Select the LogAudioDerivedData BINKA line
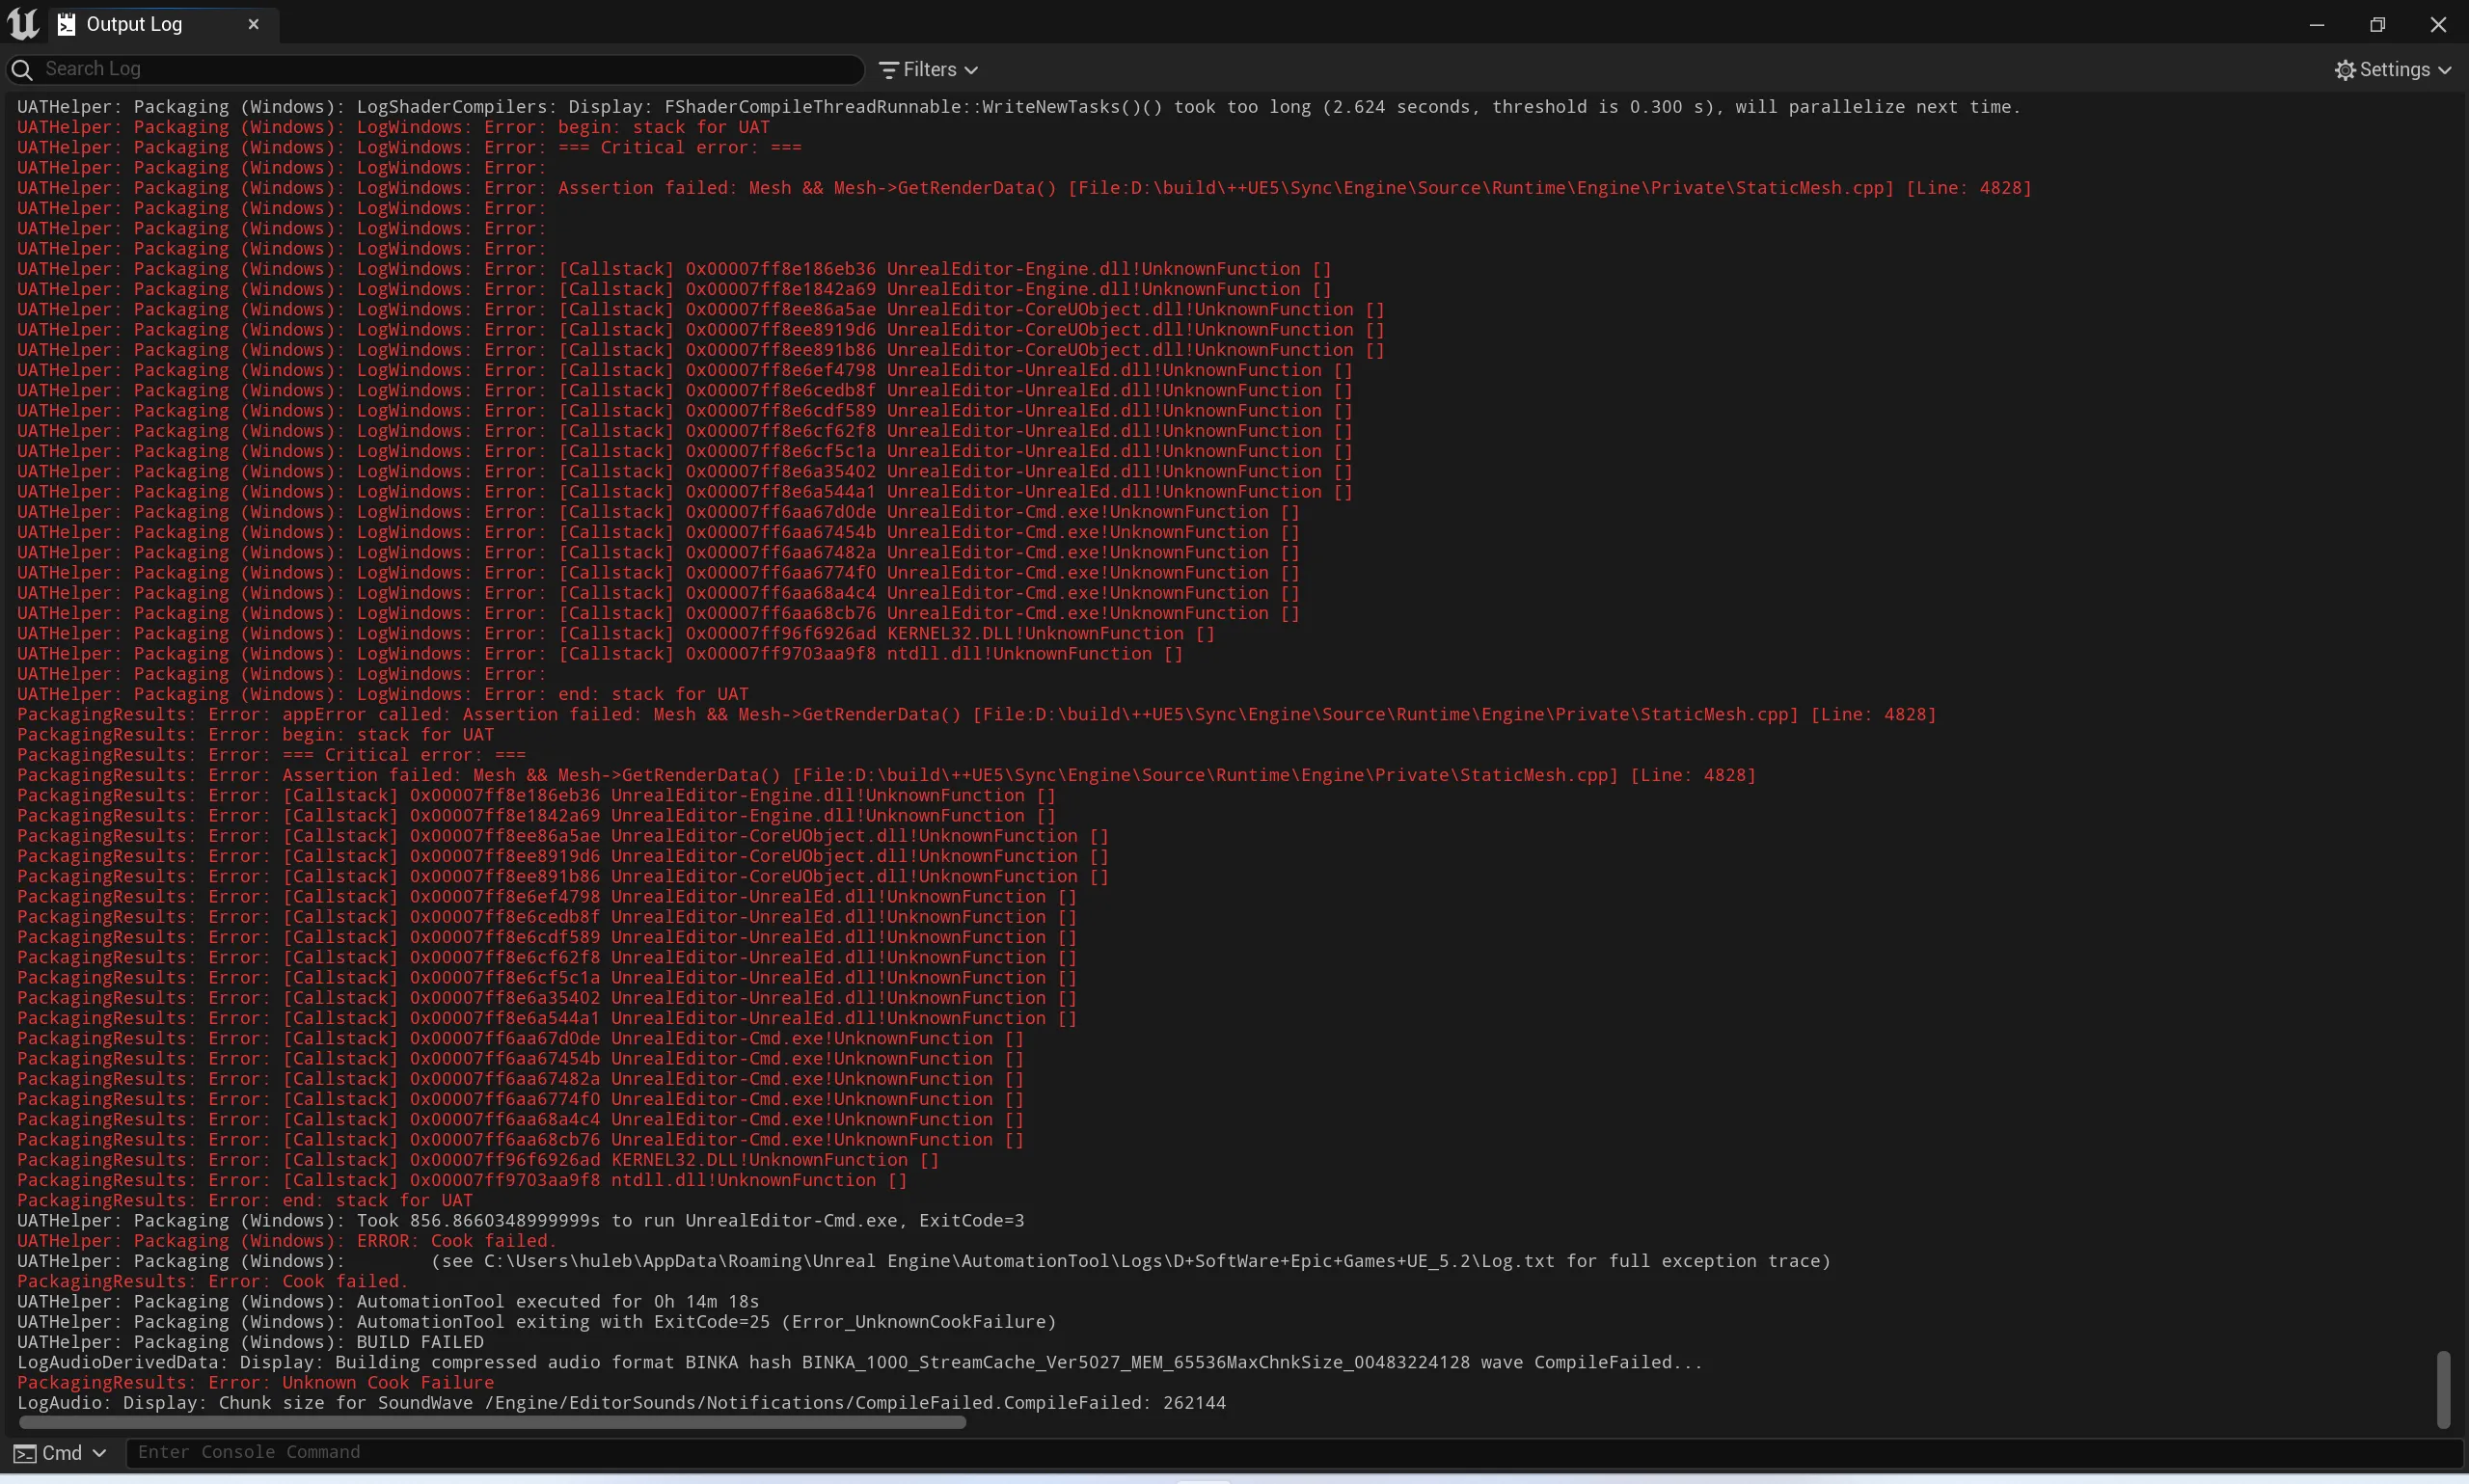The width and height of the screenshot is (2469, 1484). tap(859, 1362)
